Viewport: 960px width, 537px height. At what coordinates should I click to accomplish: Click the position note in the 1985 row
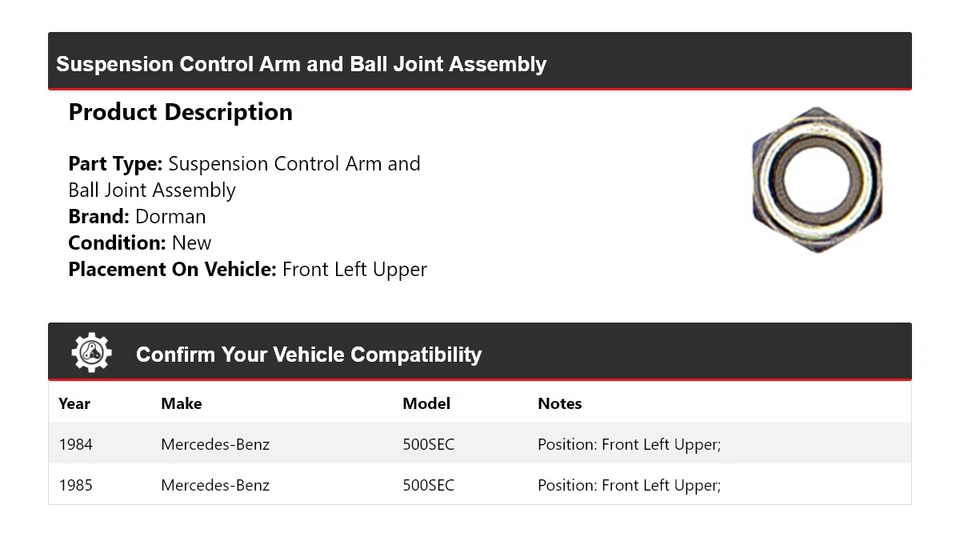(x=629, y=485)
